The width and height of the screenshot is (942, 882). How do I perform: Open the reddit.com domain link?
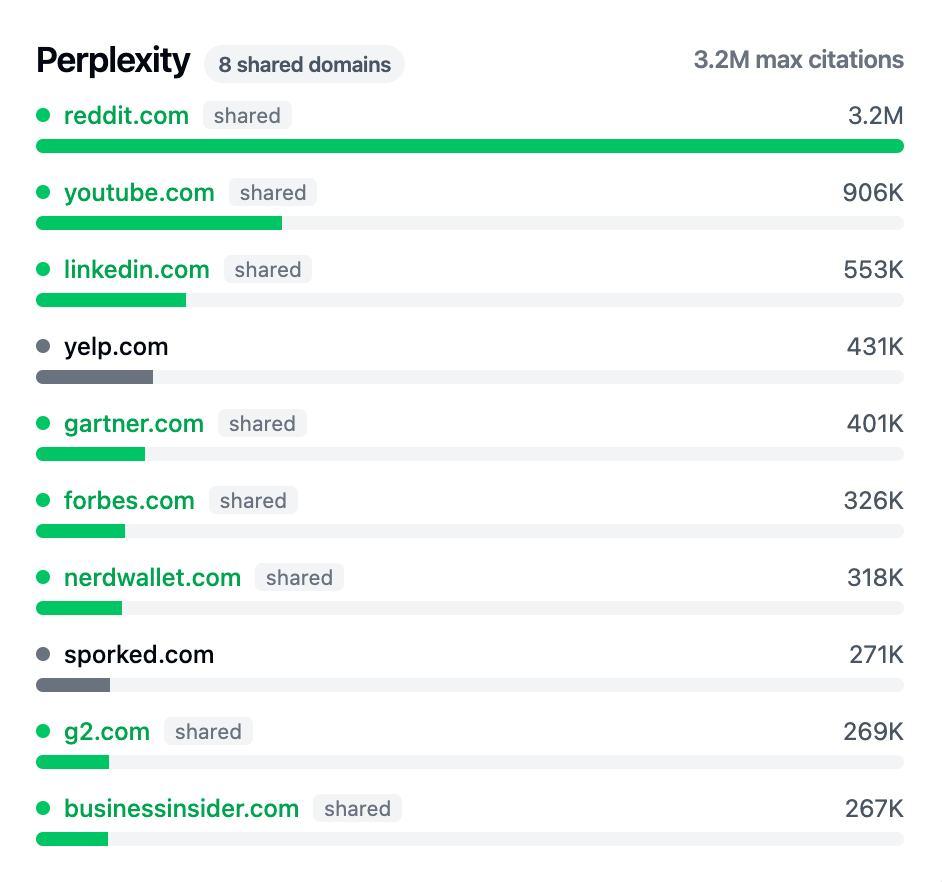coord(126,115)
